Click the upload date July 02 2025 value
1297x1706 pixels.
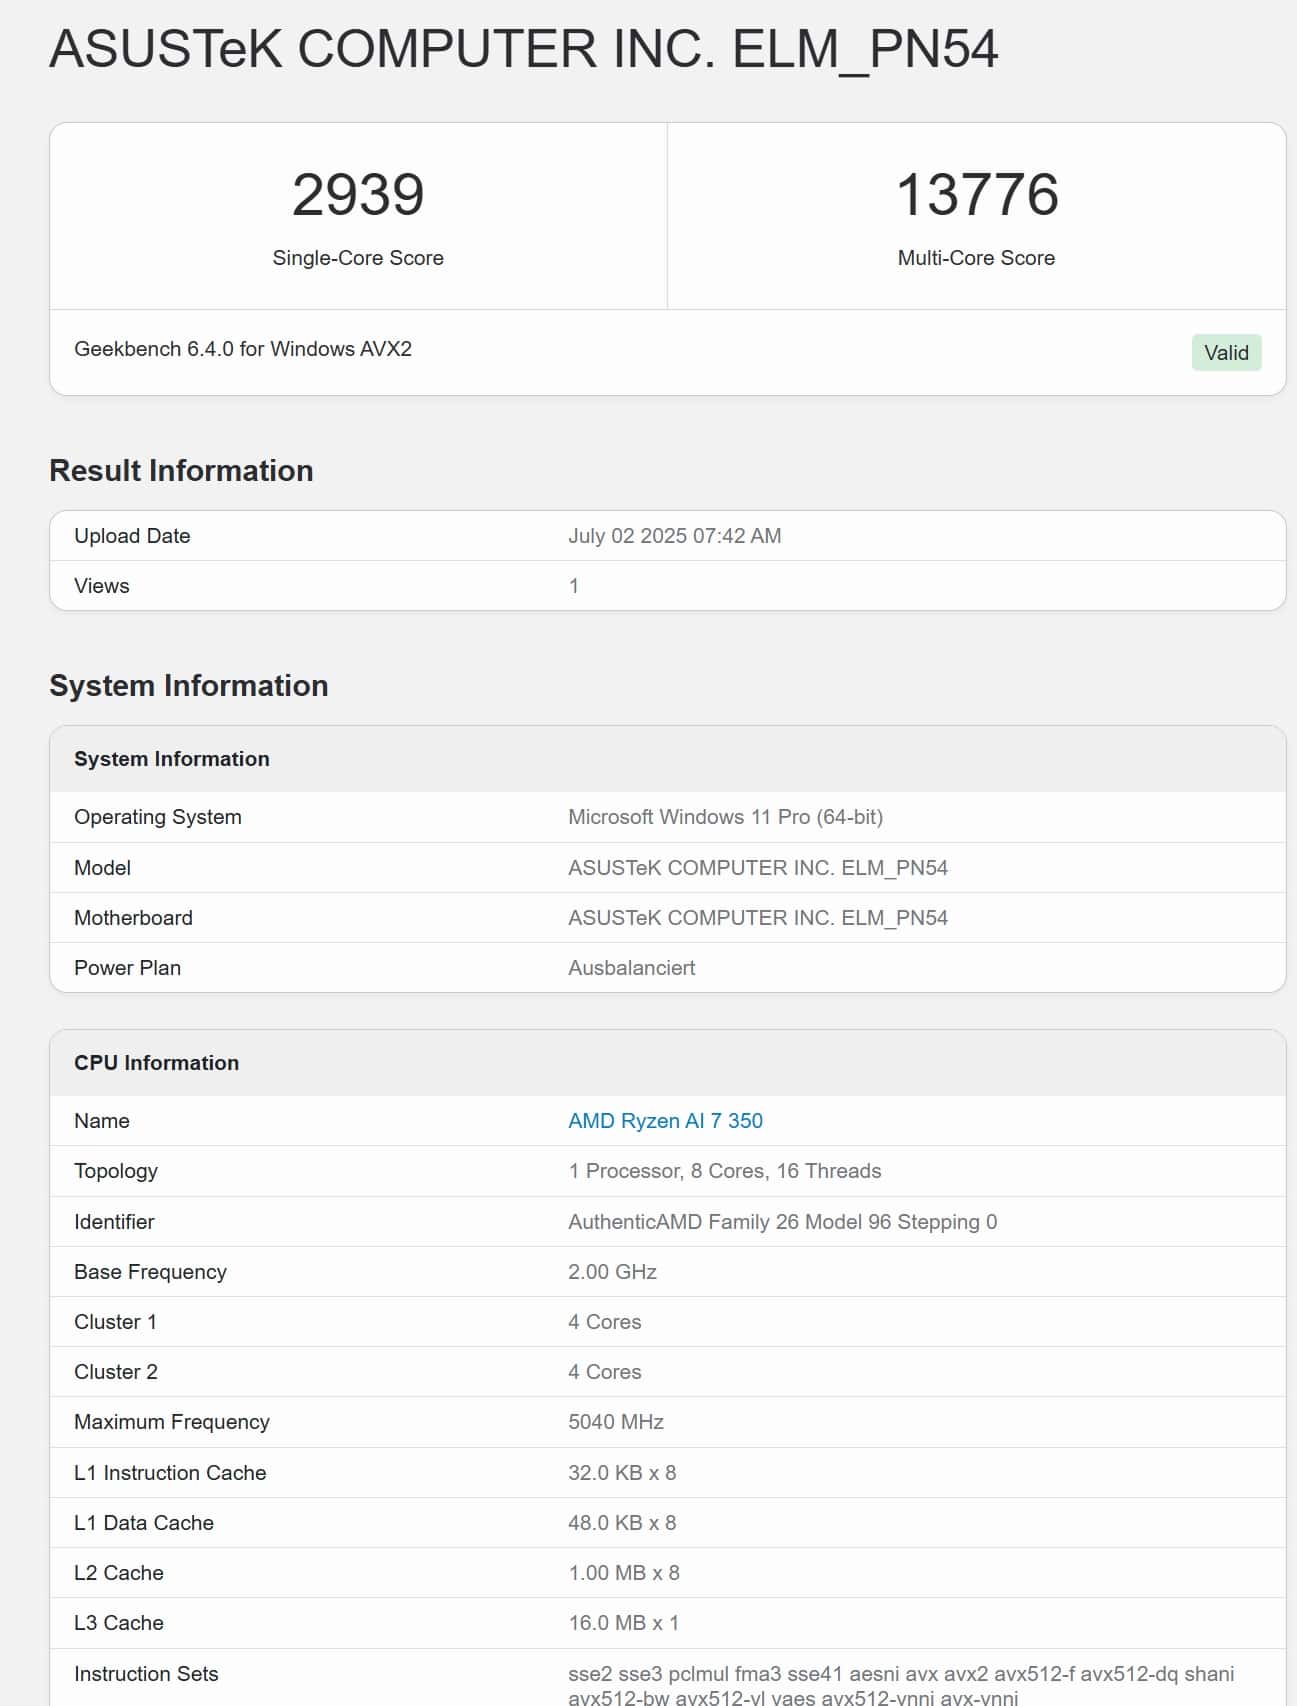click(x=674, y=536)
